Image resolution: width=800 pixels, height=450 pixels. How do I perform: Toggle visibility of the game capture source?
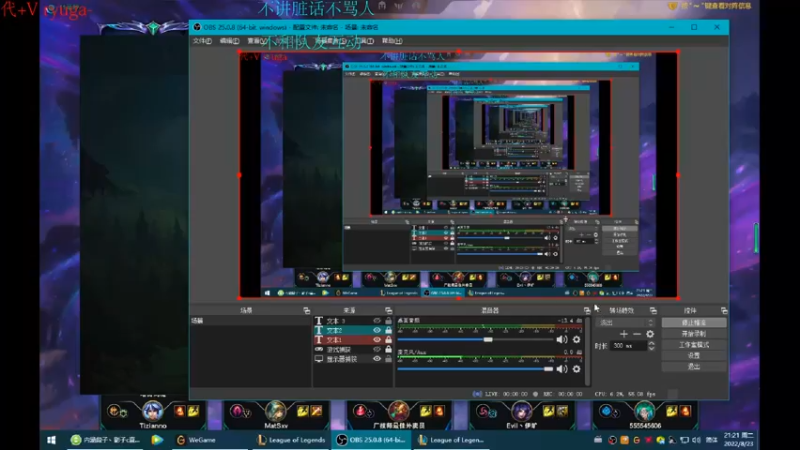[x=377, y=349]
